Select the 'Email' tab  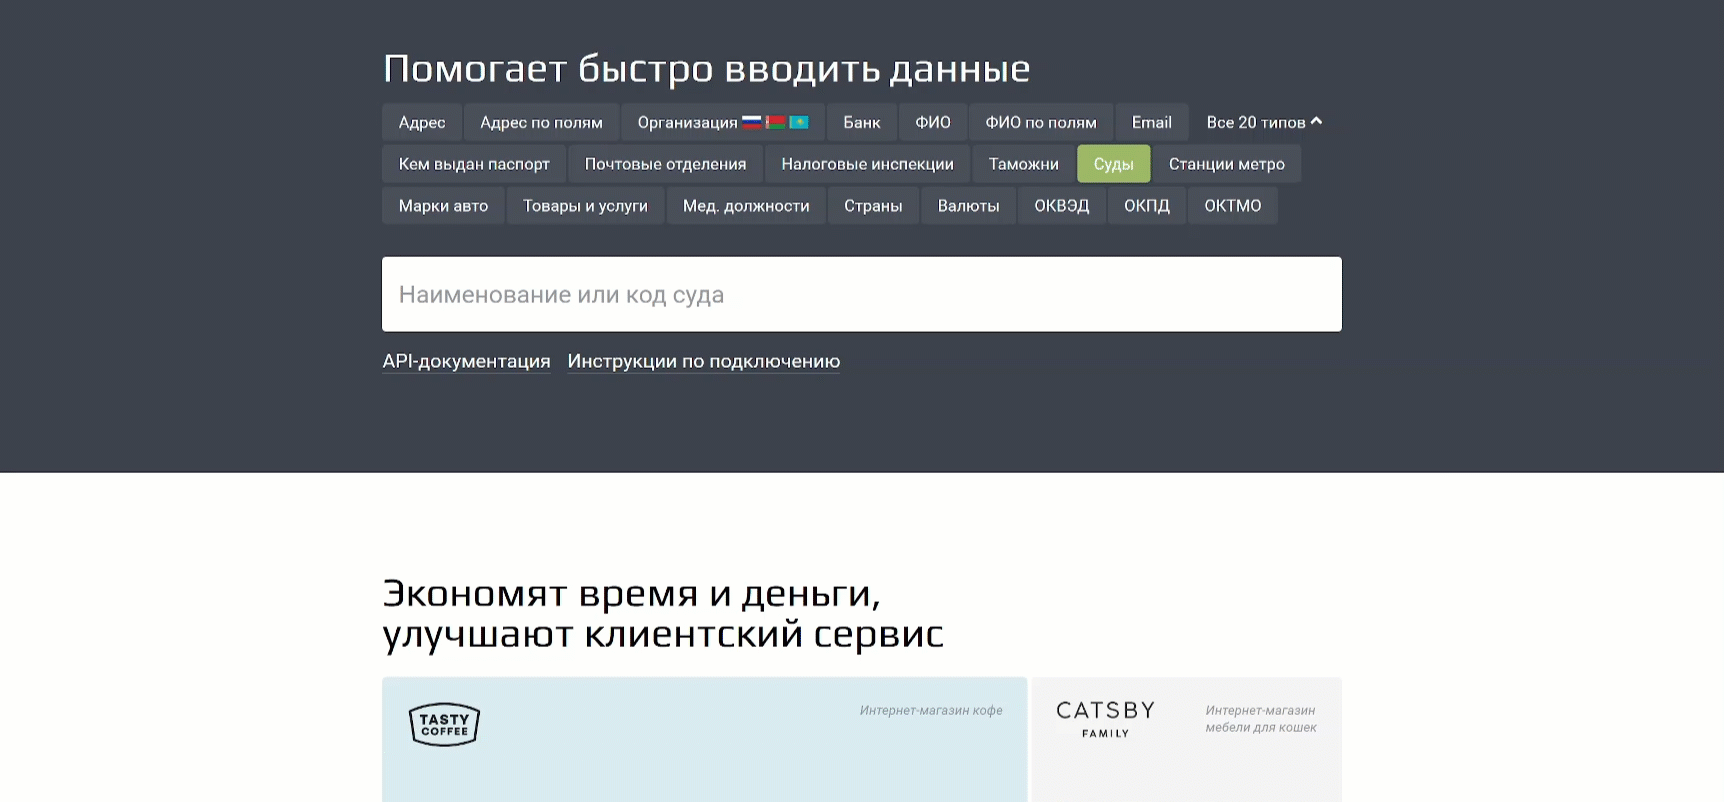coord(1151,122)
